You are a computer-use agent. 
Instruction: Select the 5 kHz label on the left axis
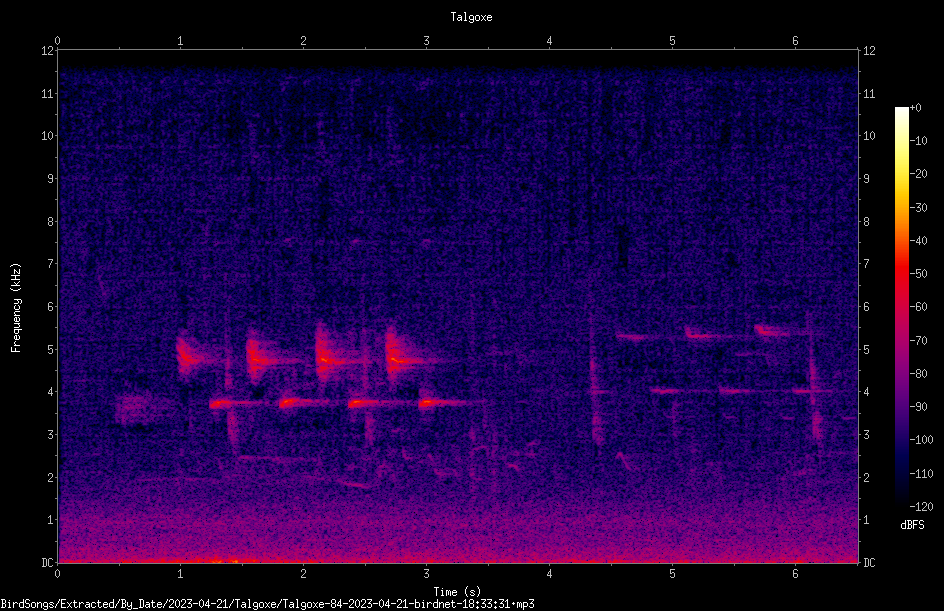click(48, 349)
